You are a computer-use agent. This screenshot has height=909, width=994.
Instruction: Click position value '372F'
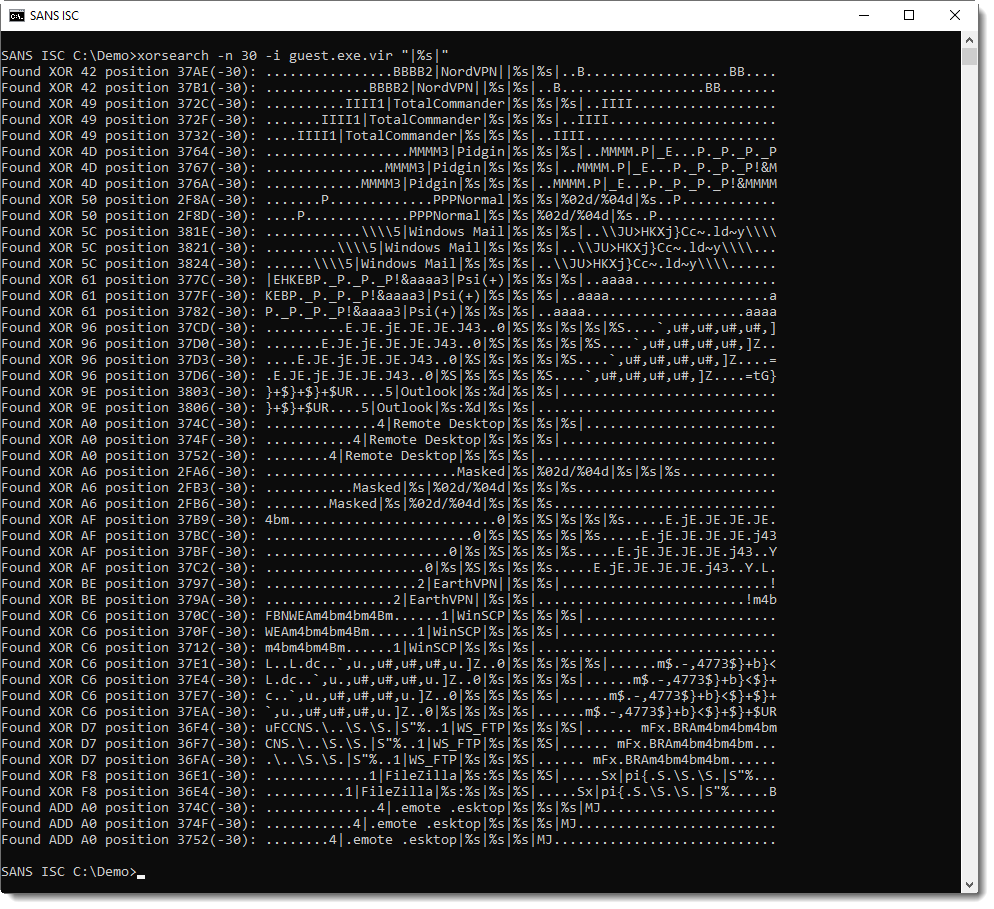point(193,120)
